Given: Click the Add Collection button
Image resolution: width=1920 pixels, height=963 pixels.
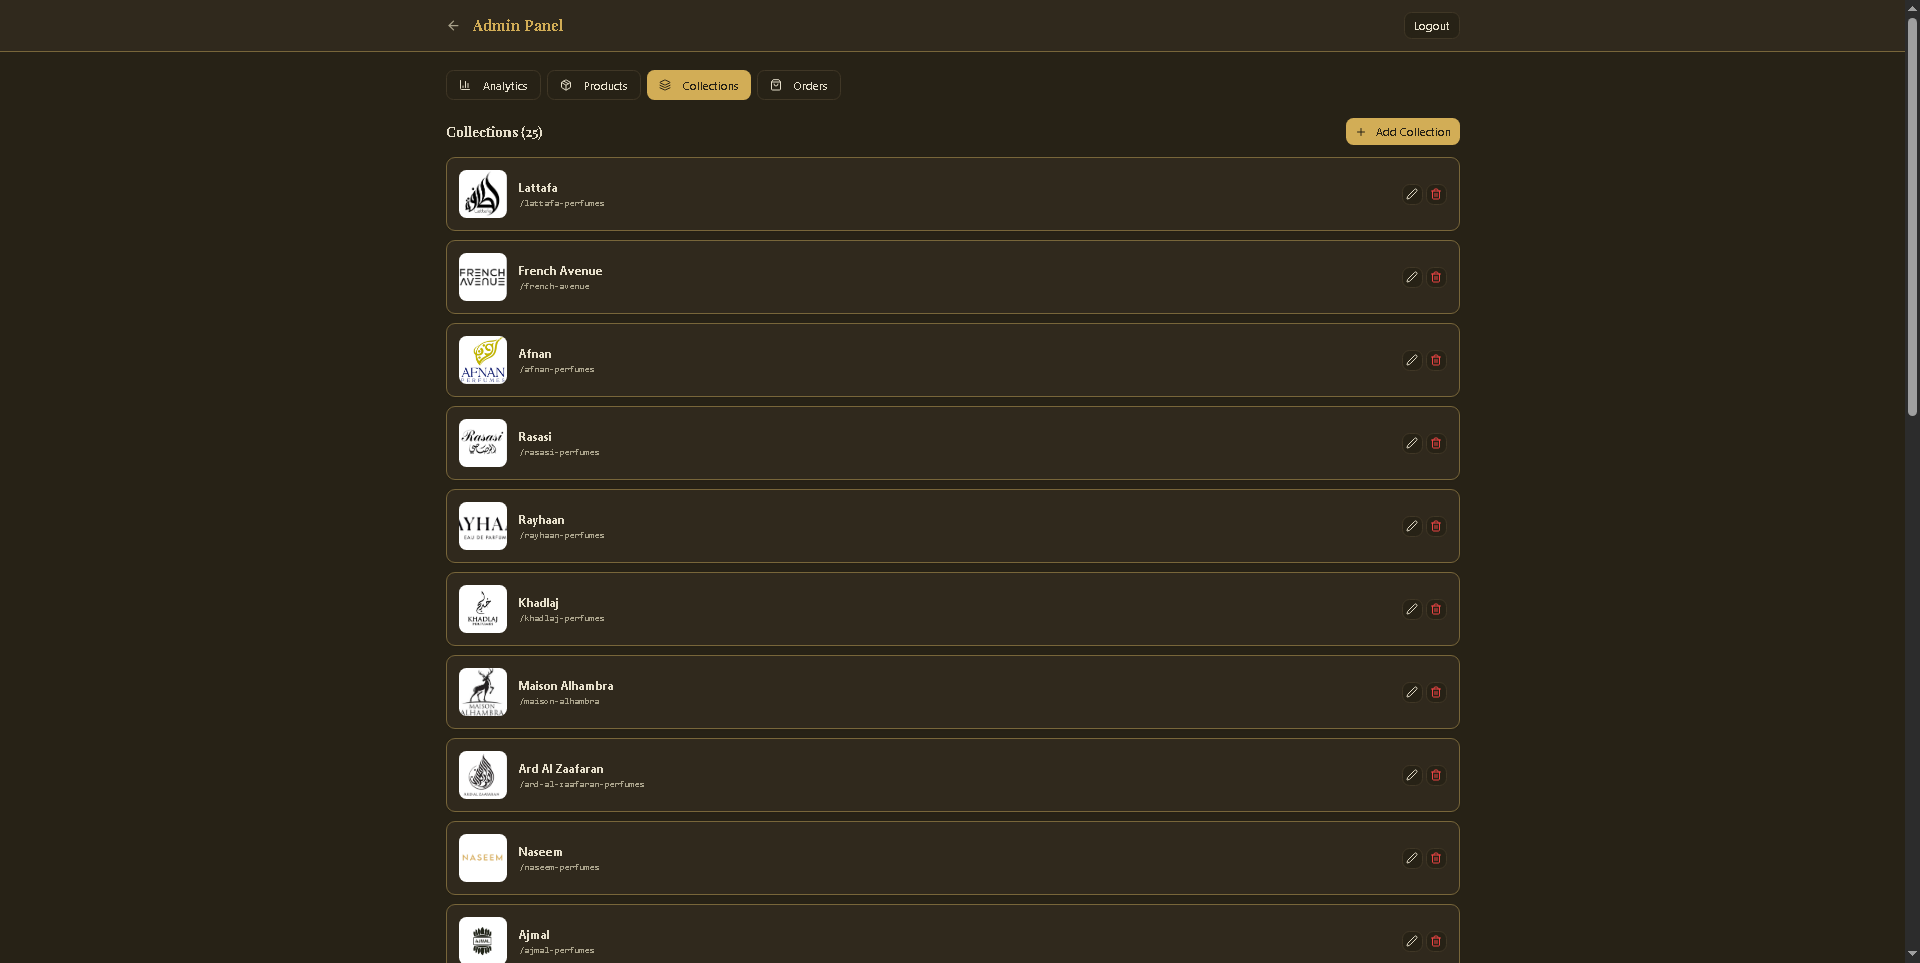Looking at the screenshot, I should point(1403,132).
